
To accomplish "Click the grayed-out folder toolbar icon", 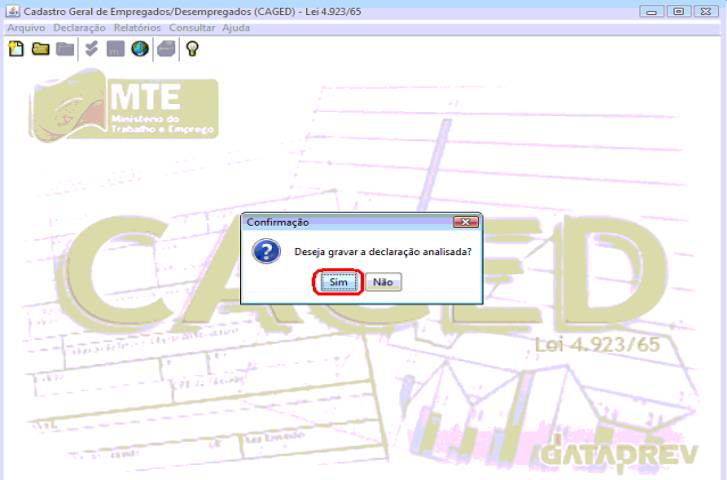I will click(x=65, y=48).
